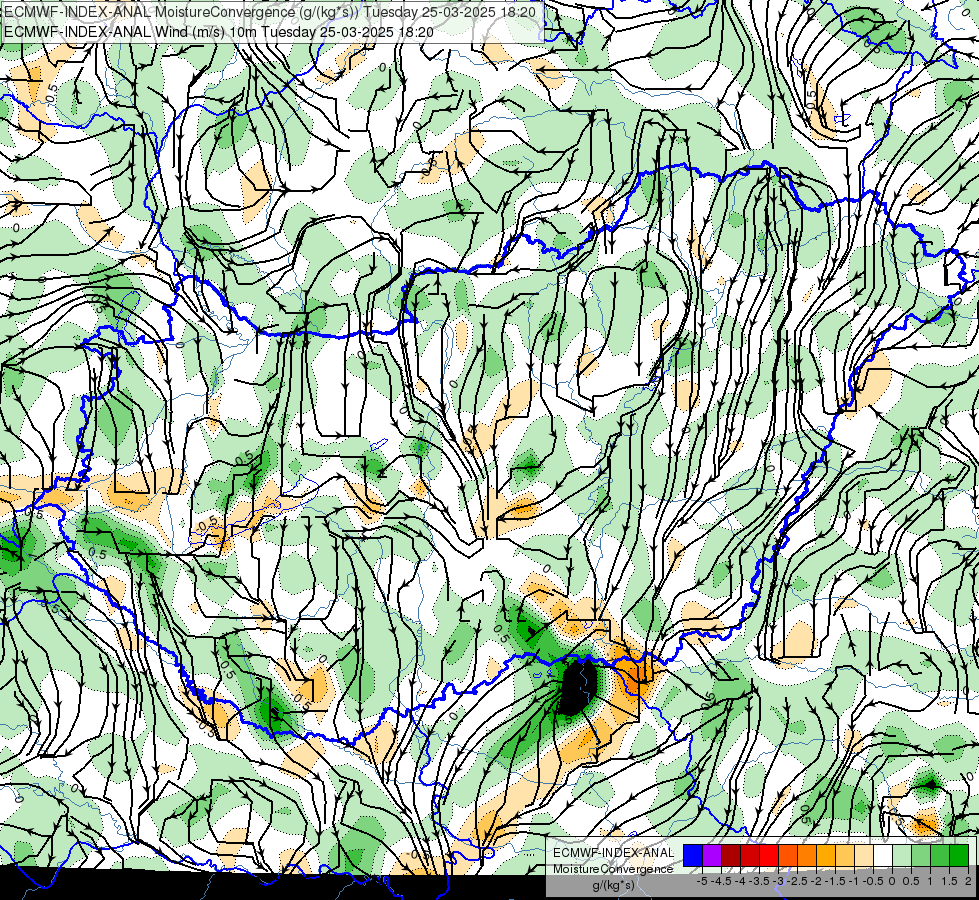Screen dimensions: 979x900
Task: Click the legend scale value 2
Action: [968, 881]
